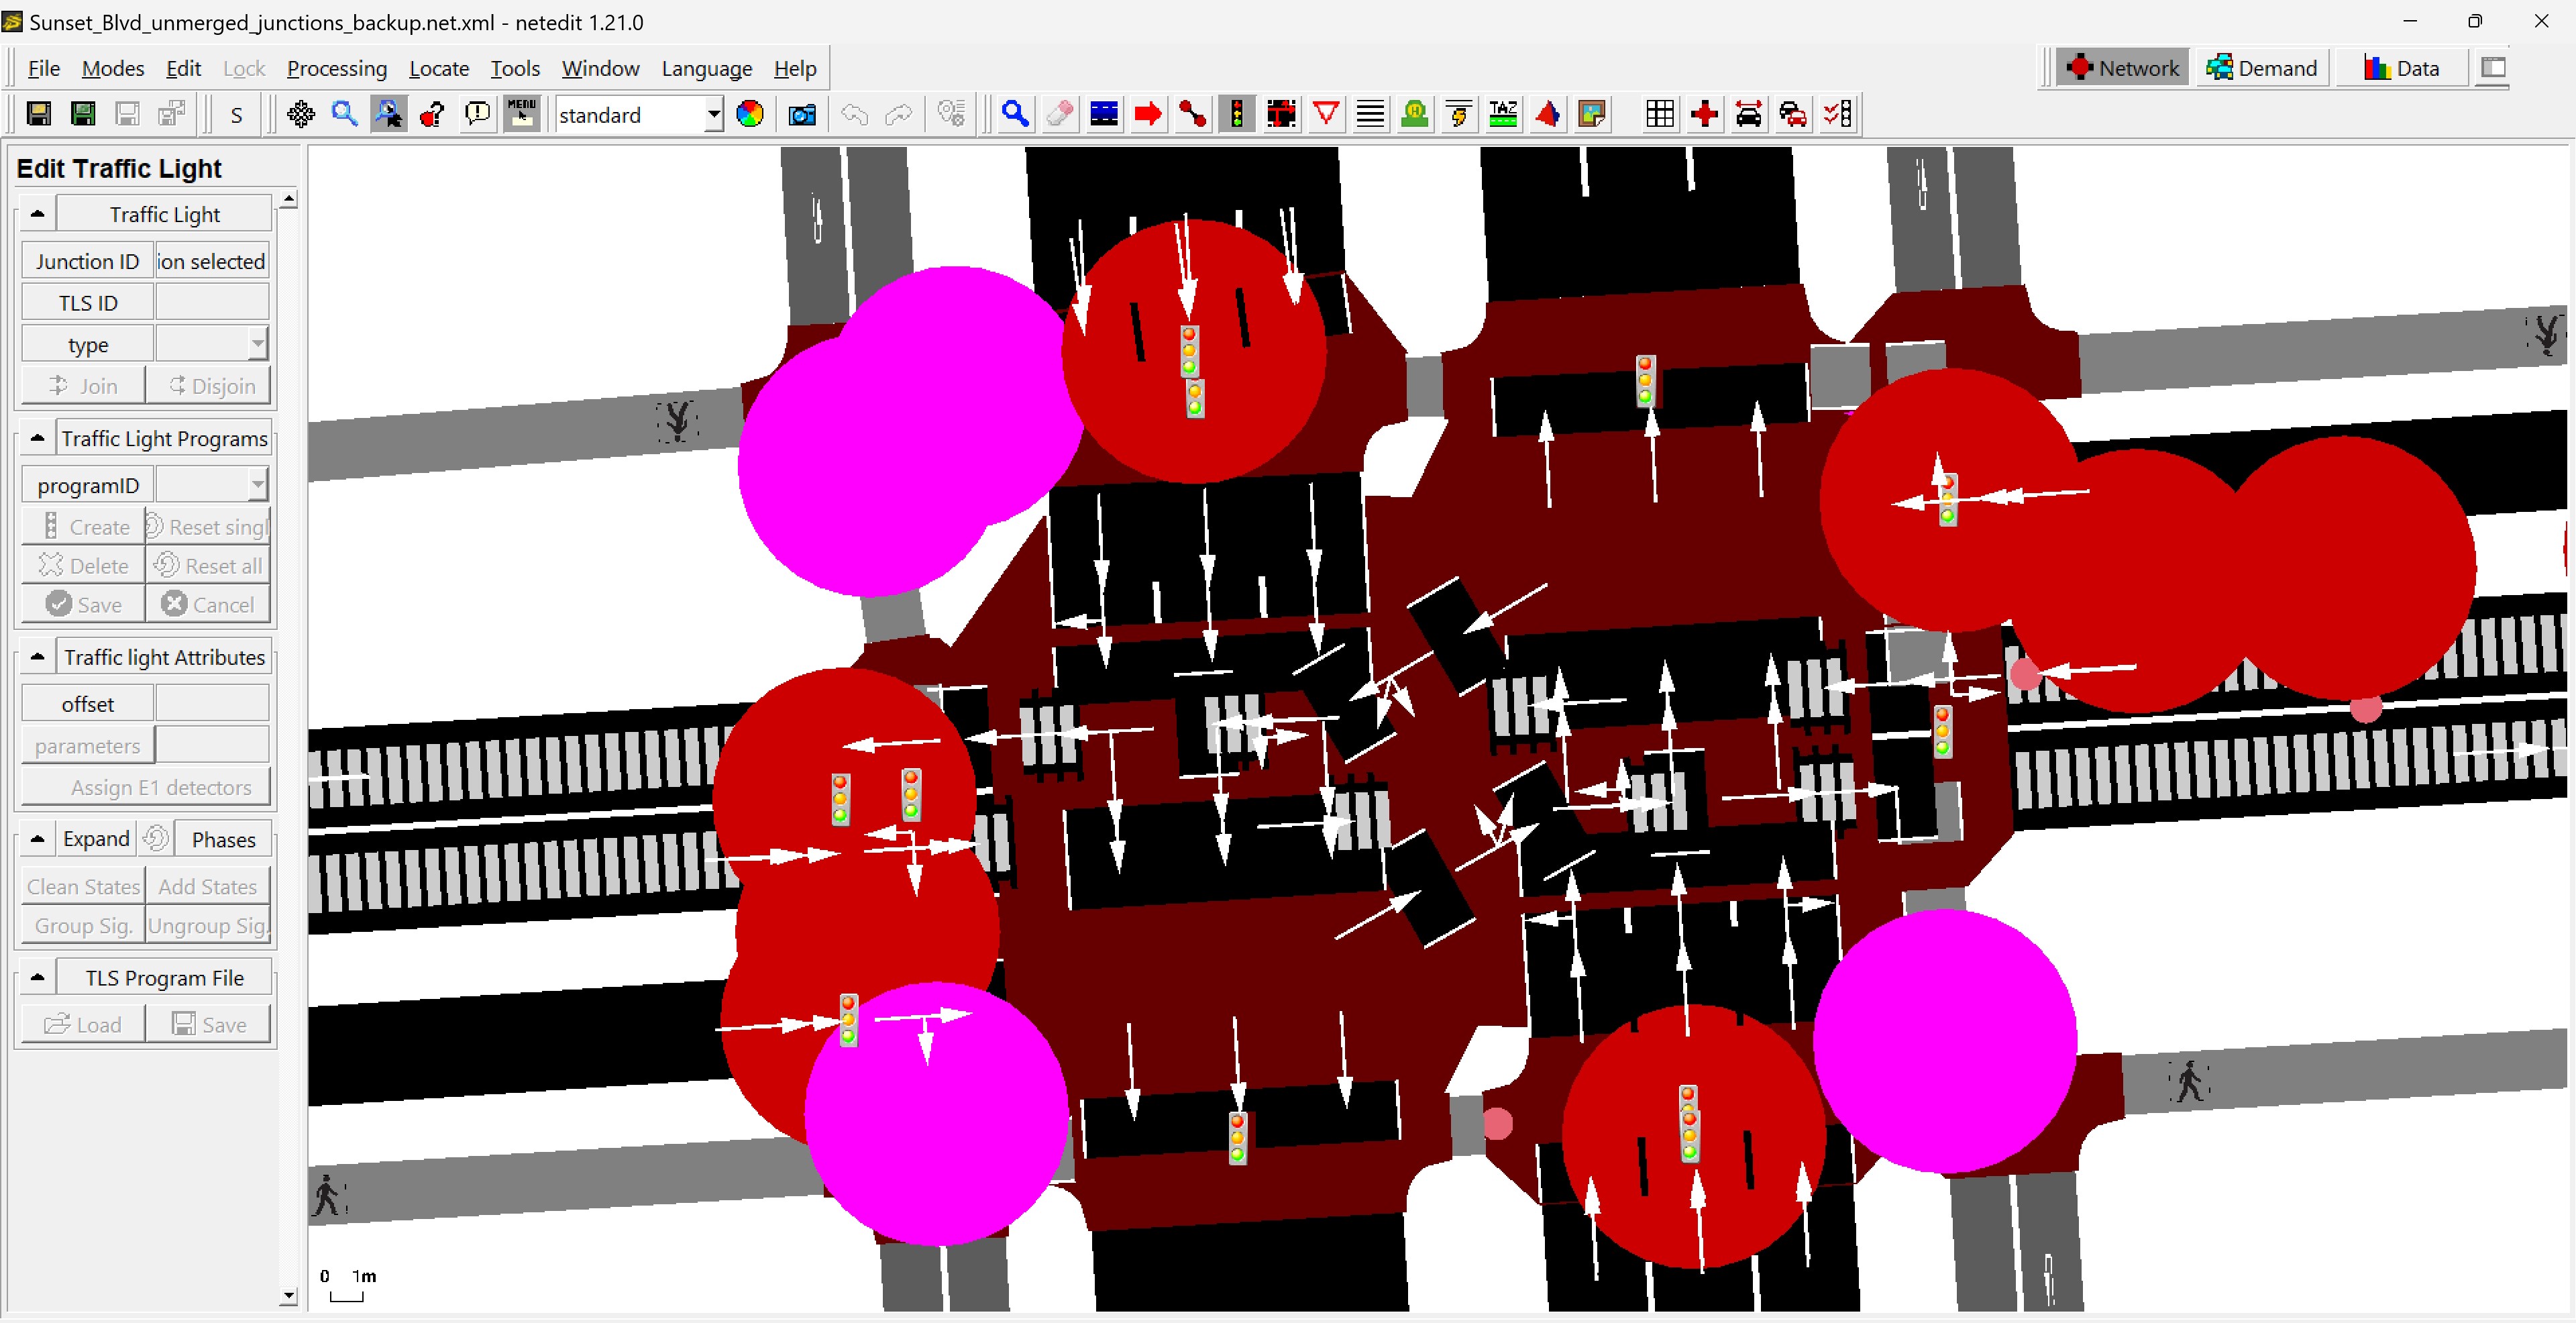
Task: Select the Additionals bus stop mode icon
Action: coord(1415,114)
